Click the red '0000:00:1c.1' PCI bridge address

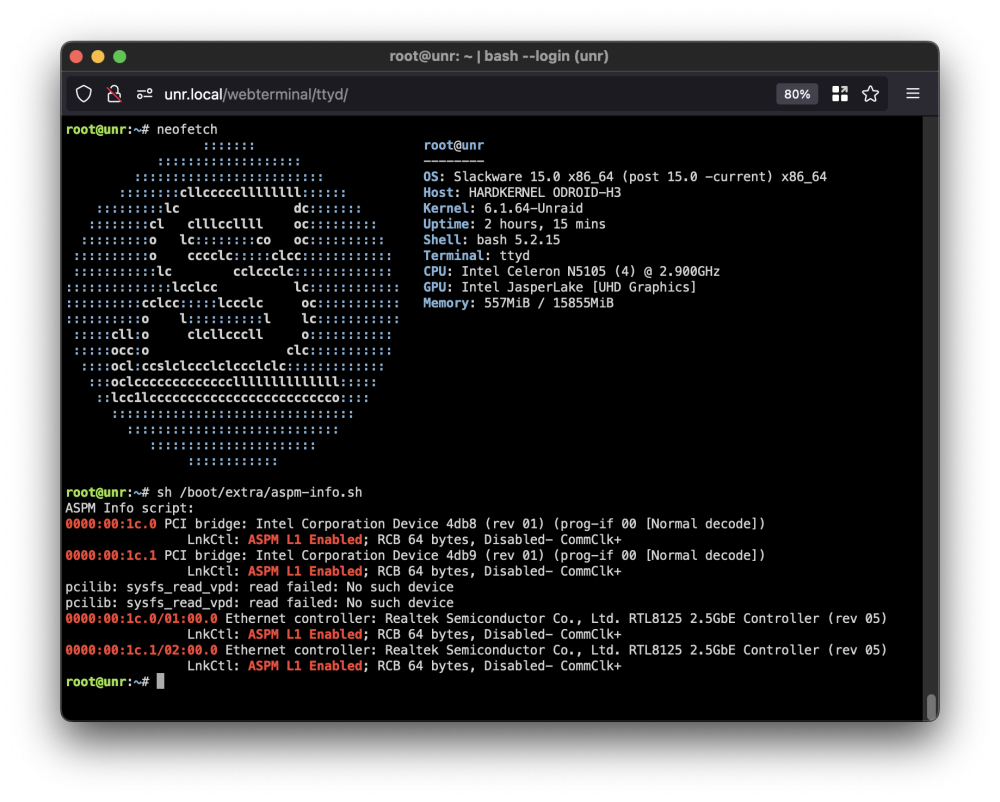[111, 555]
